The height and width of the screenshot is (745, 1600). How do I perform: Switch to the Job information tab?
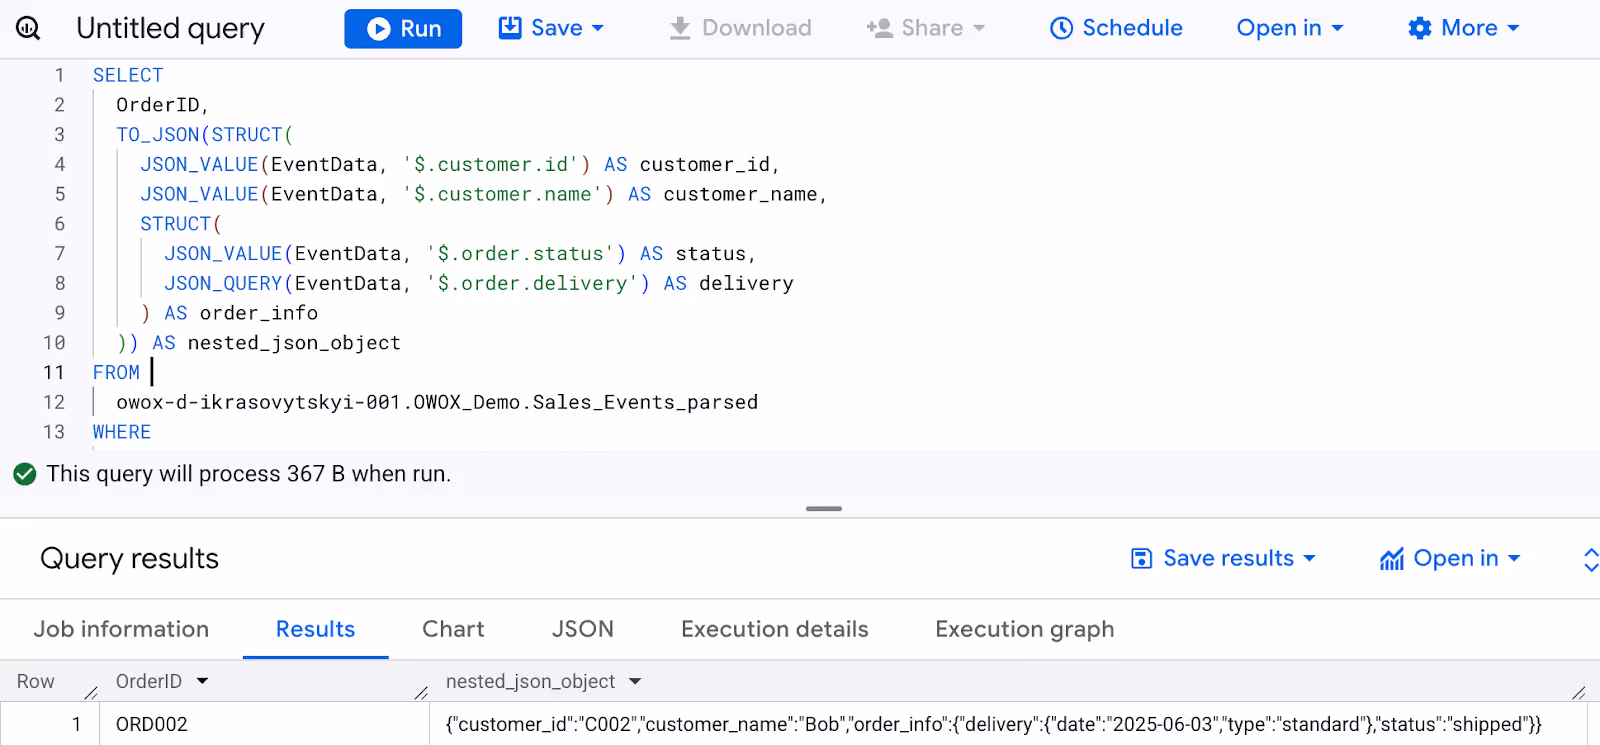click(x=121, y=629)
